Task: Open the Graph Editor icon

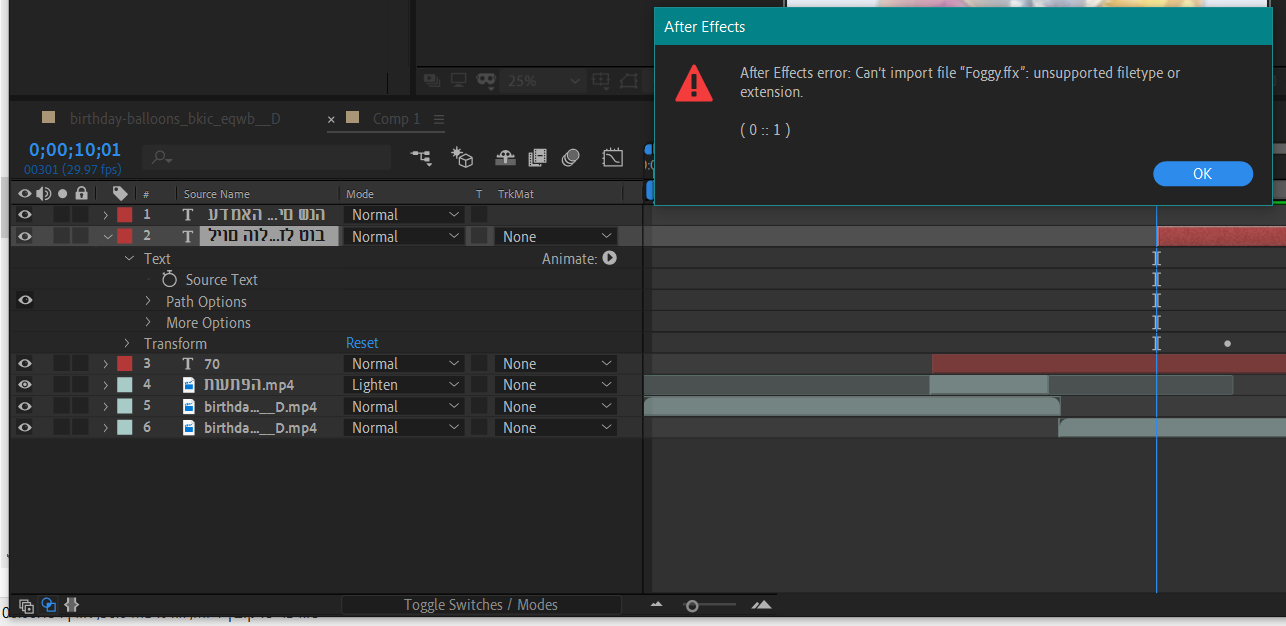Action: [x=613, y=157]
